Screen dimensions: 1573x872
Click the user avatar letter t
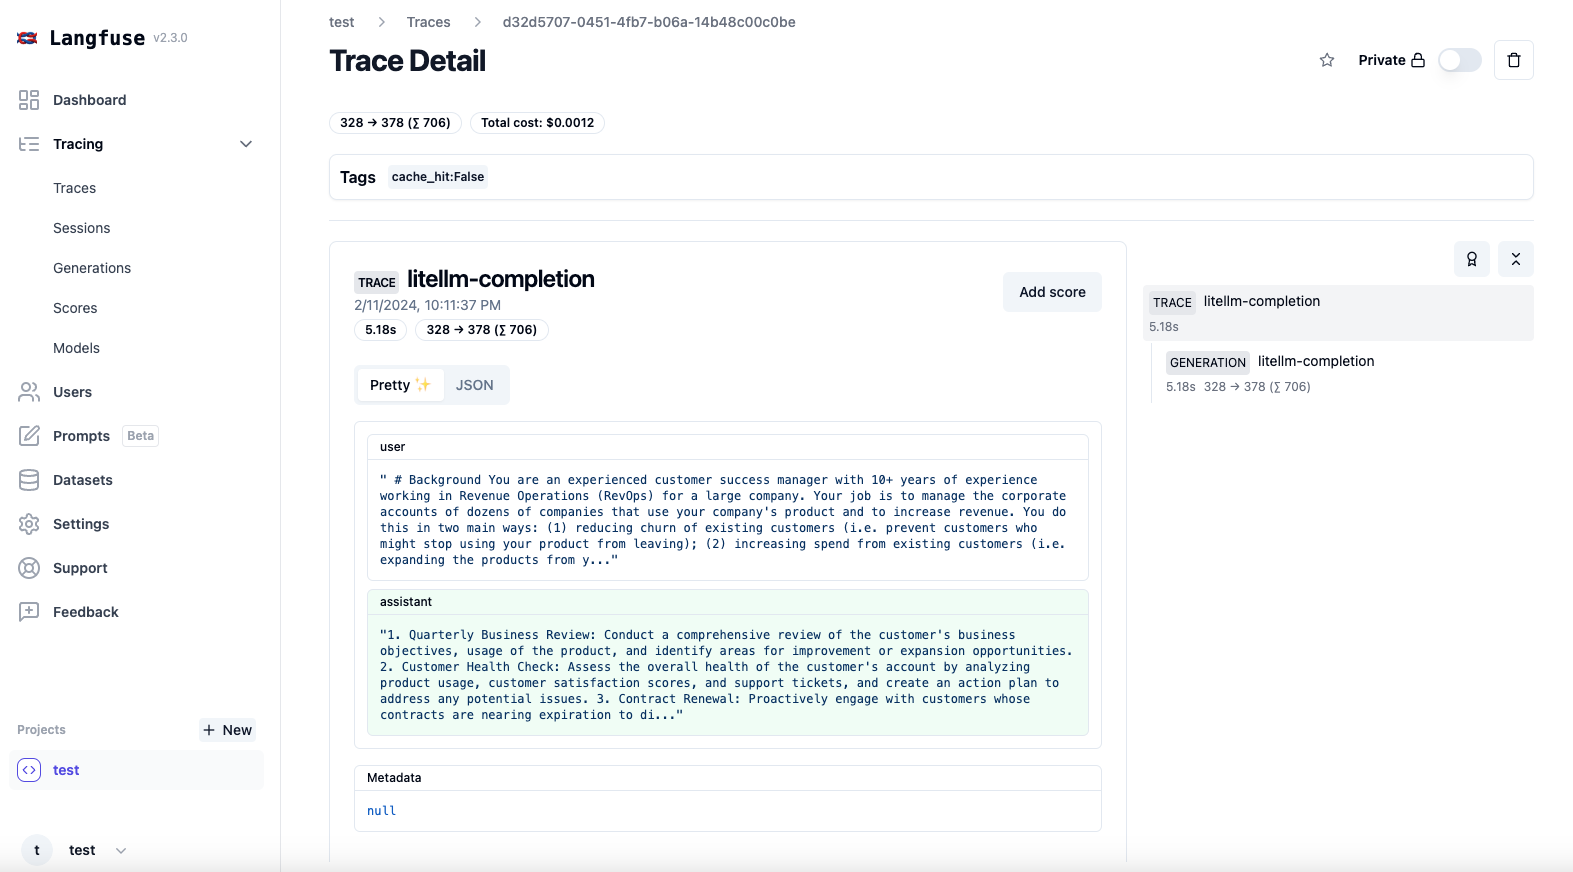tap(37, 850)
